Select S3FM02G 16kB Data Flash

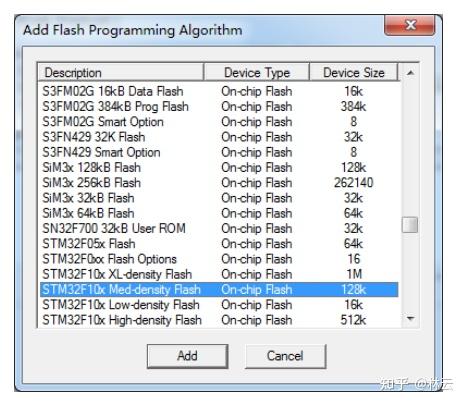coord(219,91)
